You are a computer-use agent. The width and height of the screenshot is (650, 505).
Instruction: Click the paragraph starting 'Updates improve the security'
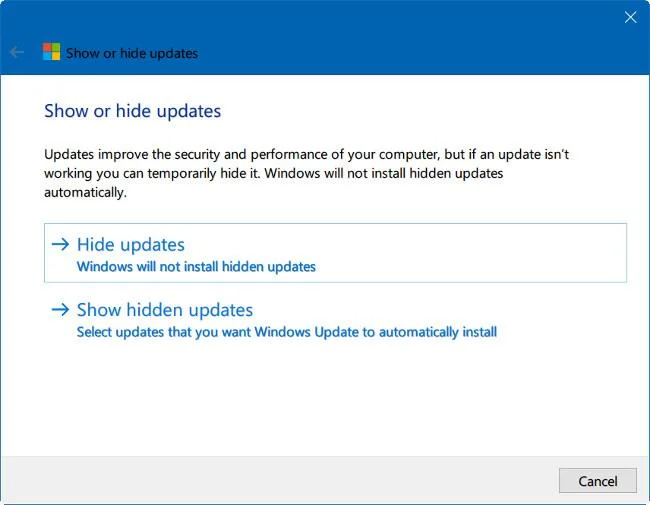coord(306,173)
